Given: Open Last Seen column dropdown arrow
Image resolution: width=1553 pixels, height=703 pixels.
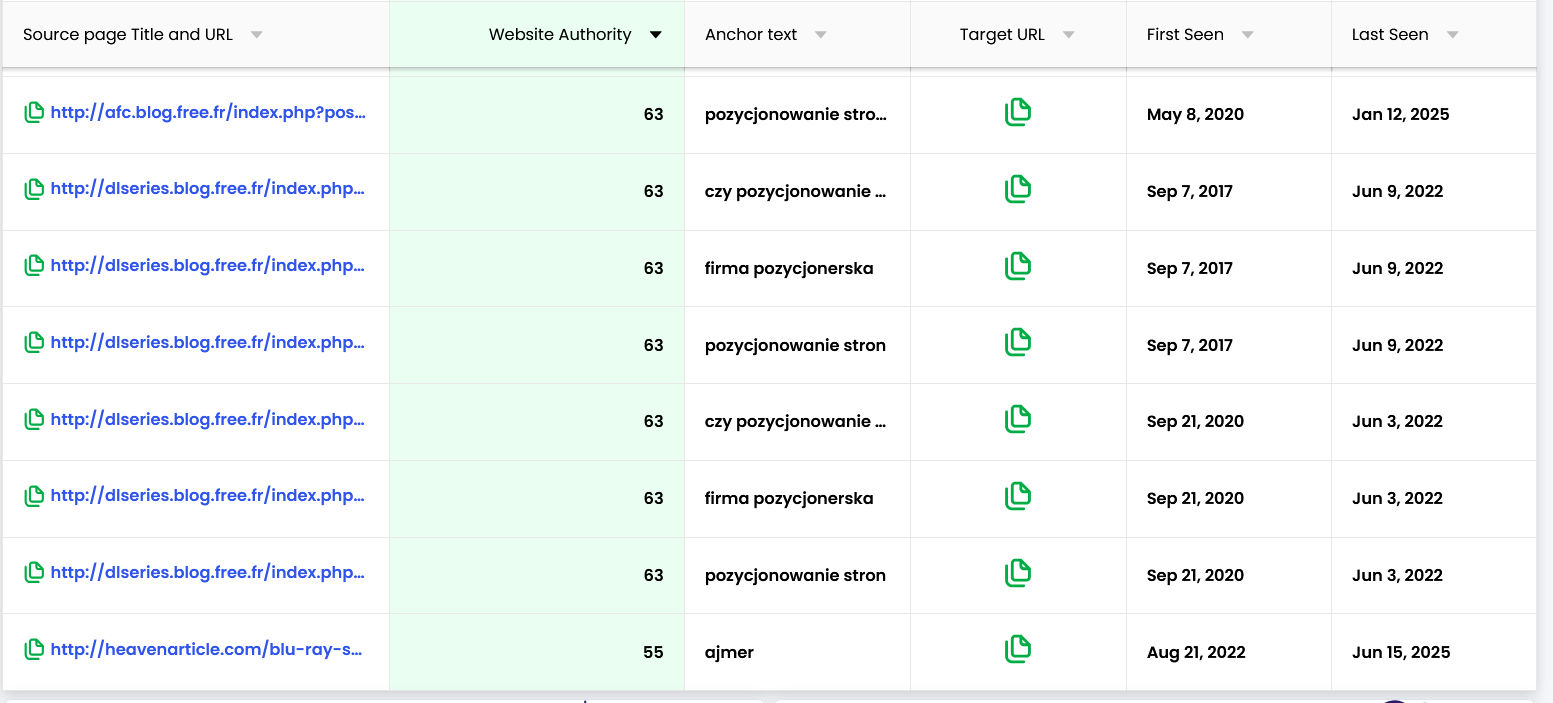Looking at the screenshot, I should point(1452,35).
